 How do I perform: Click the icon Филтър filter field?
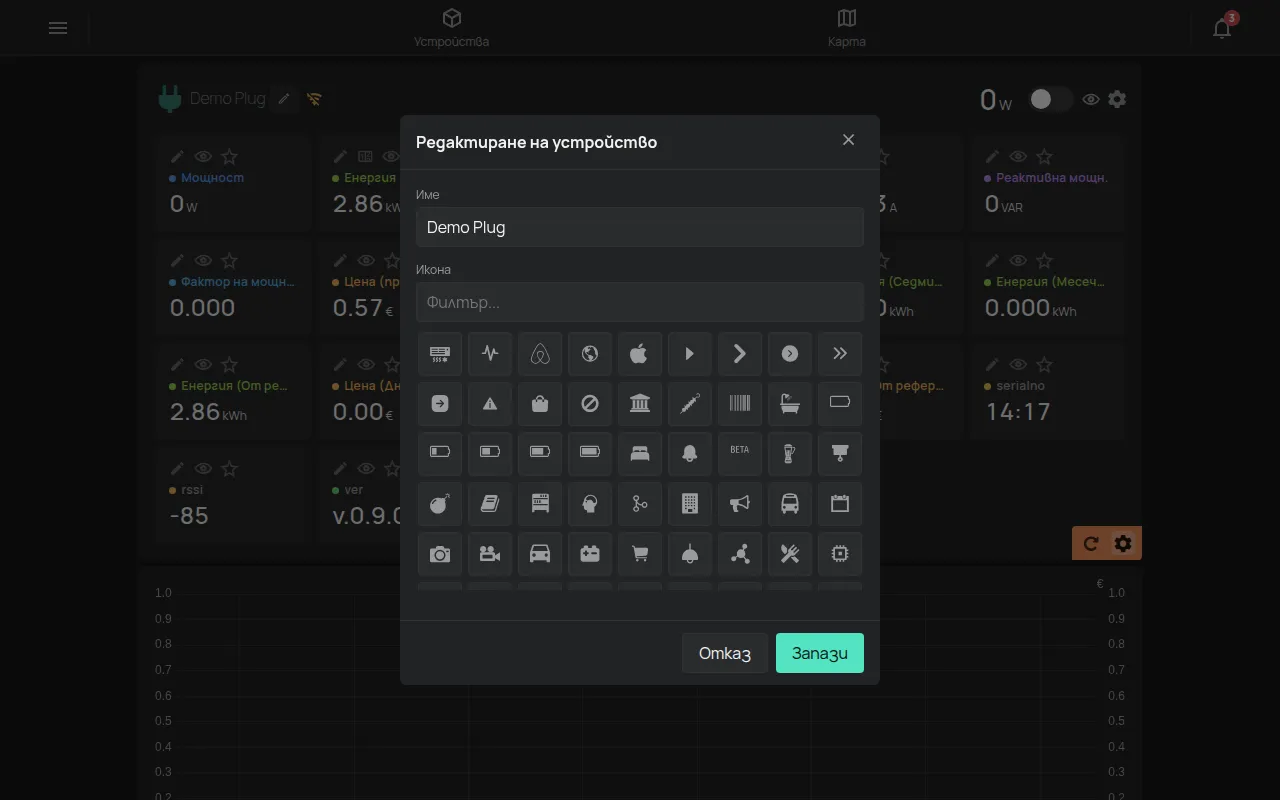(x=640, y=302)
